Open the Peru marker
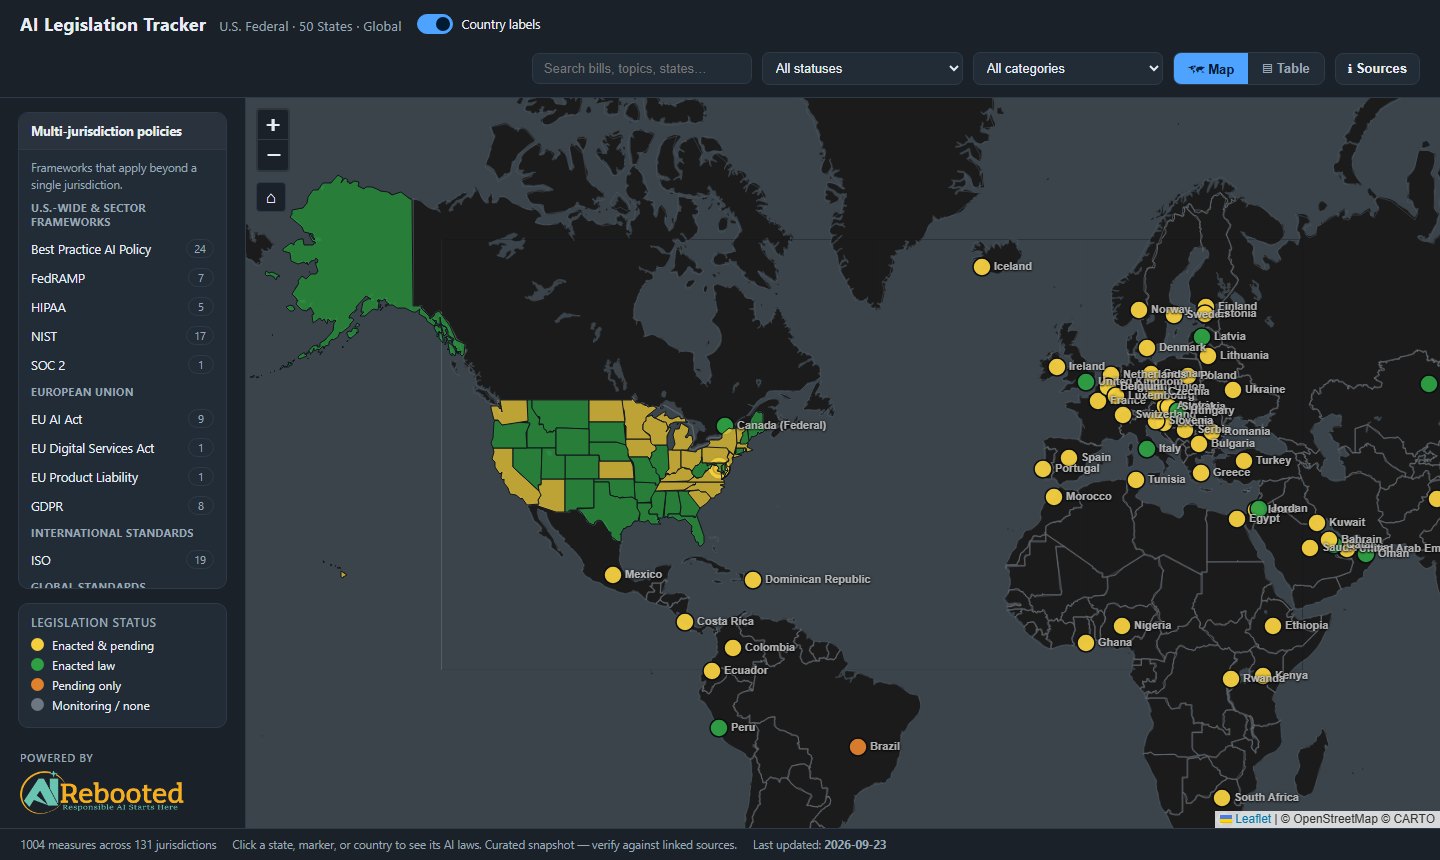Viewport: 1440px width, 860px height. coord(719,728)
